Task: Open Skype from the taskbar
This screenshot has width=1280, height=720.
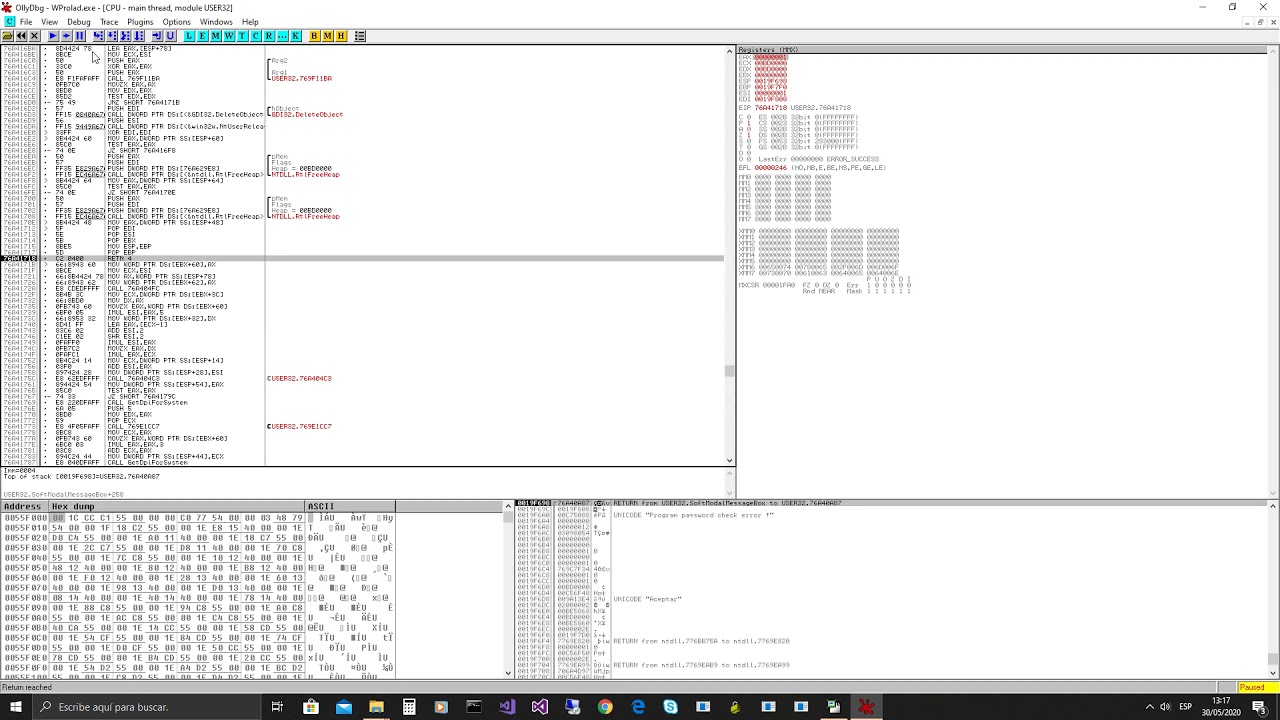Action: coord(670,707)
